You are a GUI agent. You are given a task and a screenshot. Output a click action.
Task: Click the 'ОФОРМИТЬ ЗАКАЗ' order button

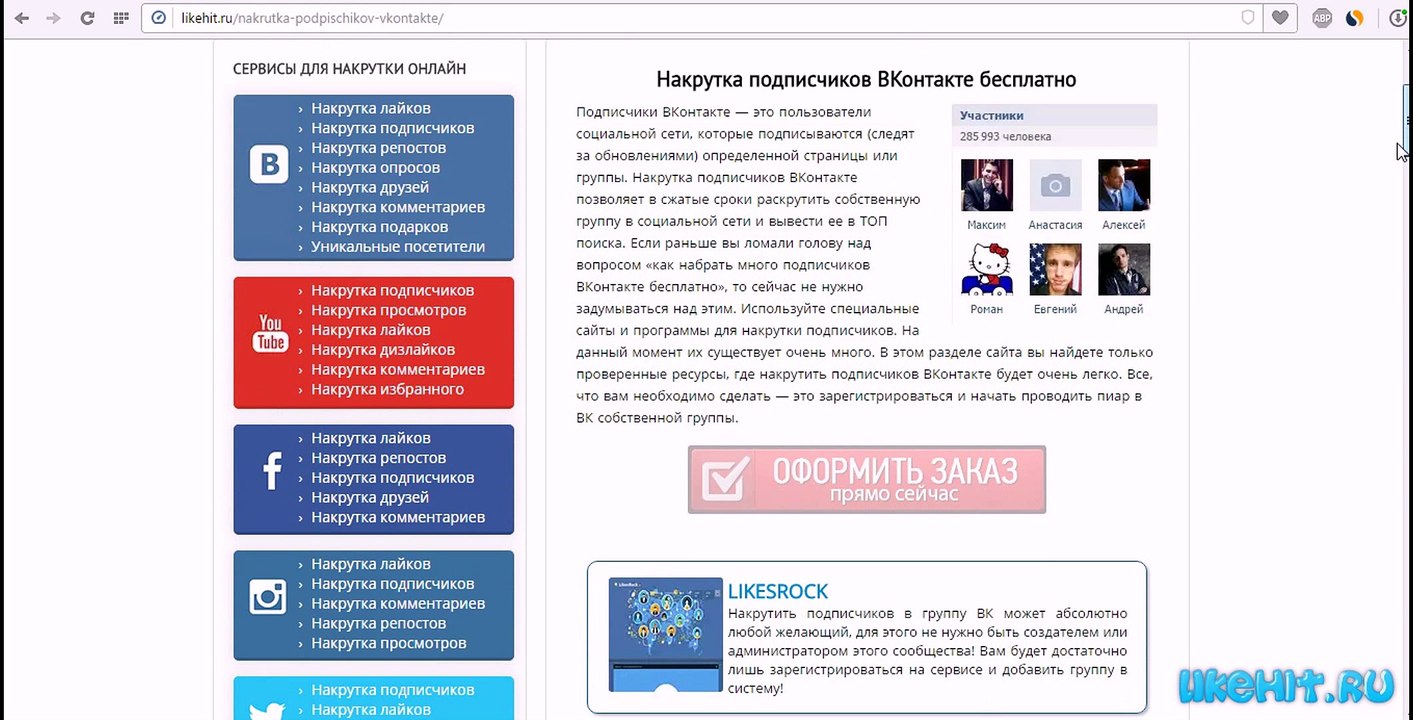coord(867,480)
